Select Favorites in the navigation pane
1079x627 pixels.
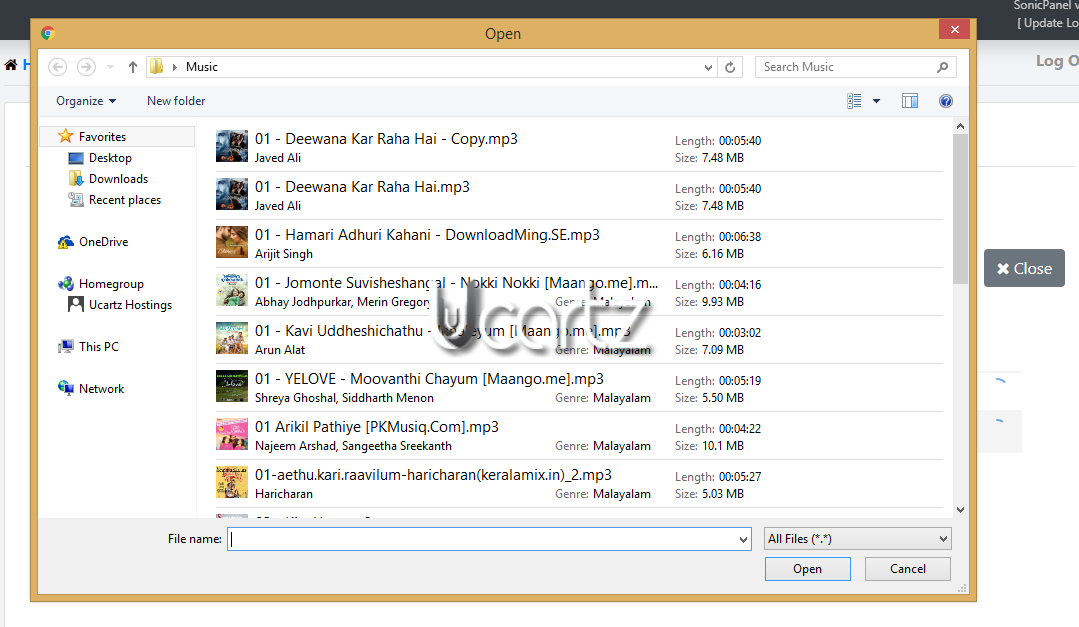pyautogui.click(x=117, y=136)
